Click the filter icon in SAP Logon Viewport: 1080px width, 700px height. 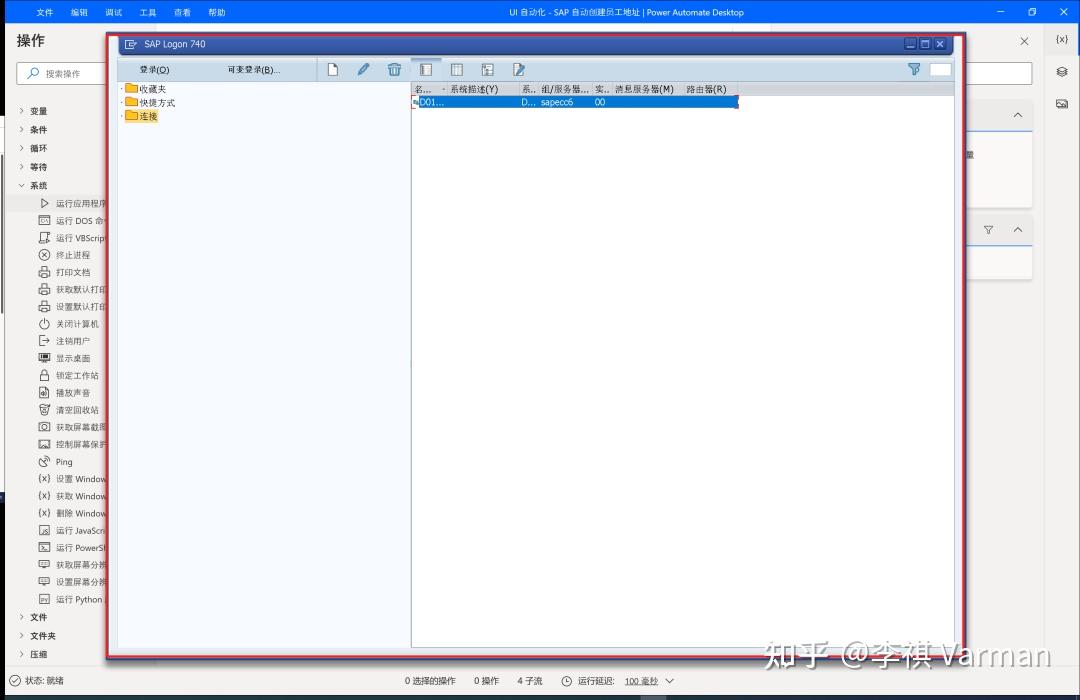tap(913, 69)
